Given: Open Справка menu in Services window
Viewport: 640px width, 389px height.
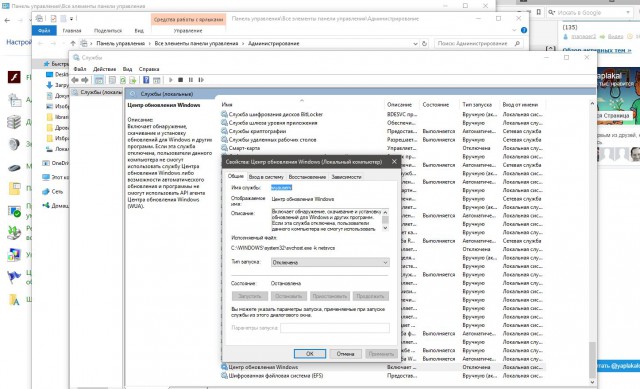Looking at the screenshot, I should click(149, 69).
